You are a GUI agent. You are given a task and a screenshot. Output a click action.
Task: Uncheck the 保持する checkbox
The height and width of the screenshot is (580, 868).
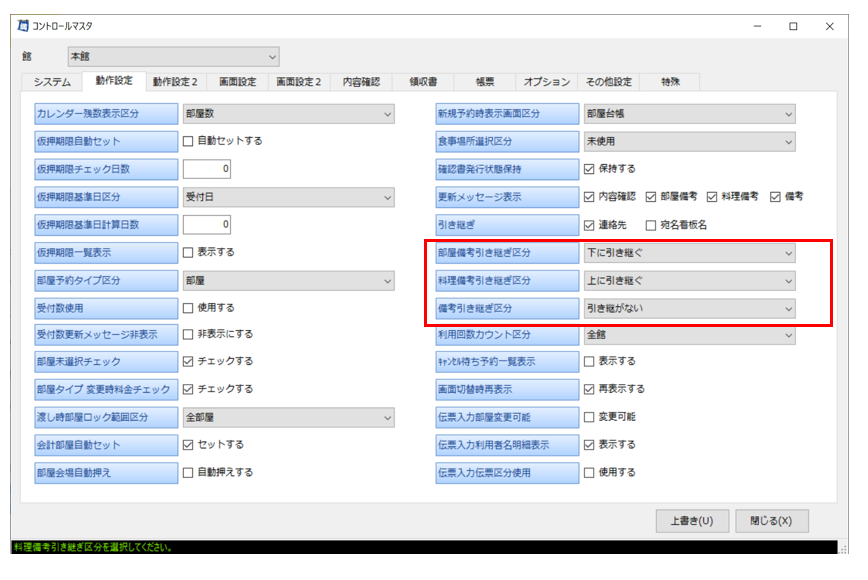pyautogui.click(x=590, y=169)
